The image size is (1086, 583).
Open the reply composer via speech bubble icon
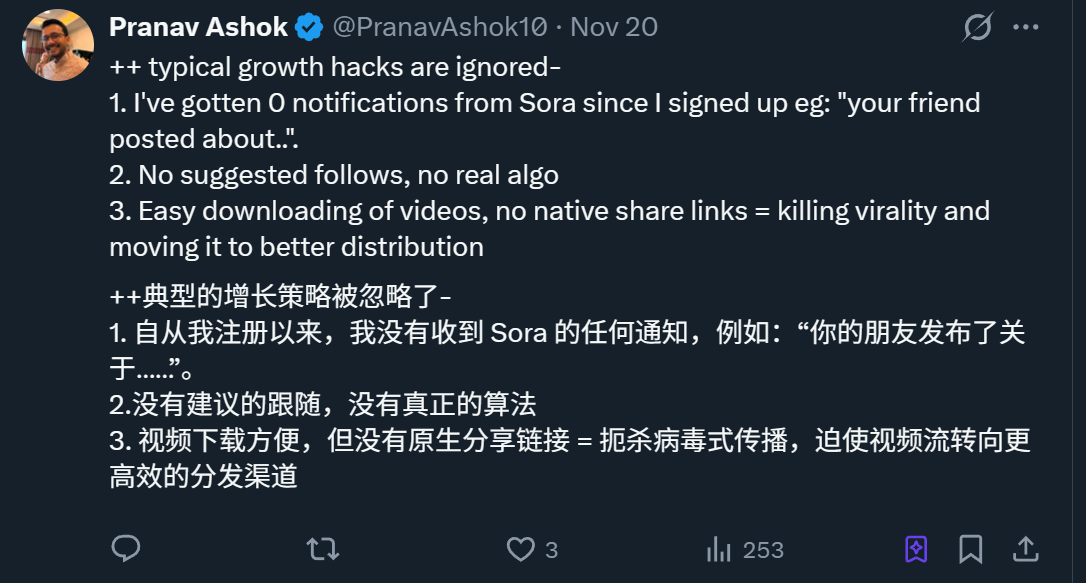(x=126, y=549)
